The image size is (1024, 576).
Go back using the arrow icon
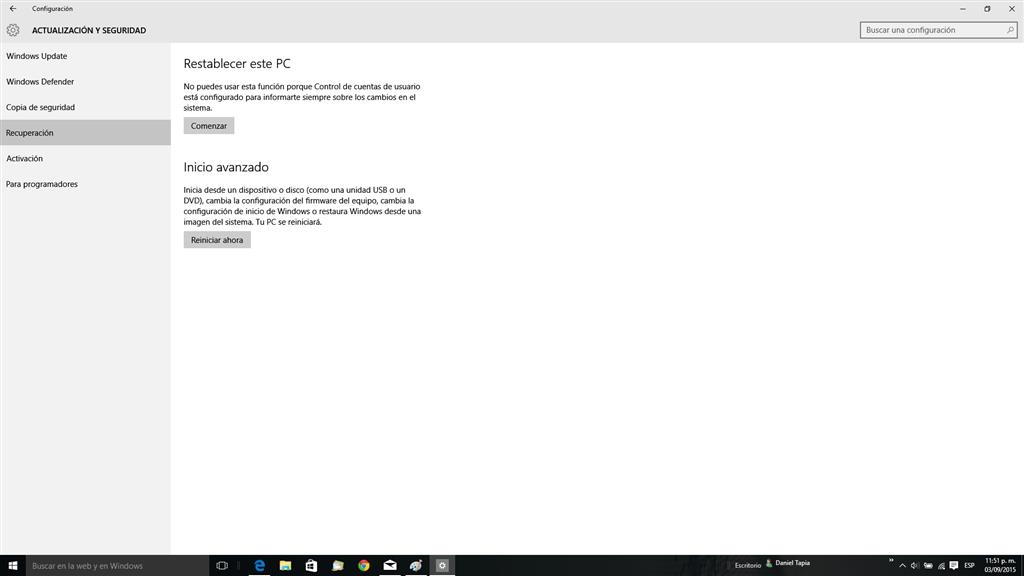click(13, 8)
